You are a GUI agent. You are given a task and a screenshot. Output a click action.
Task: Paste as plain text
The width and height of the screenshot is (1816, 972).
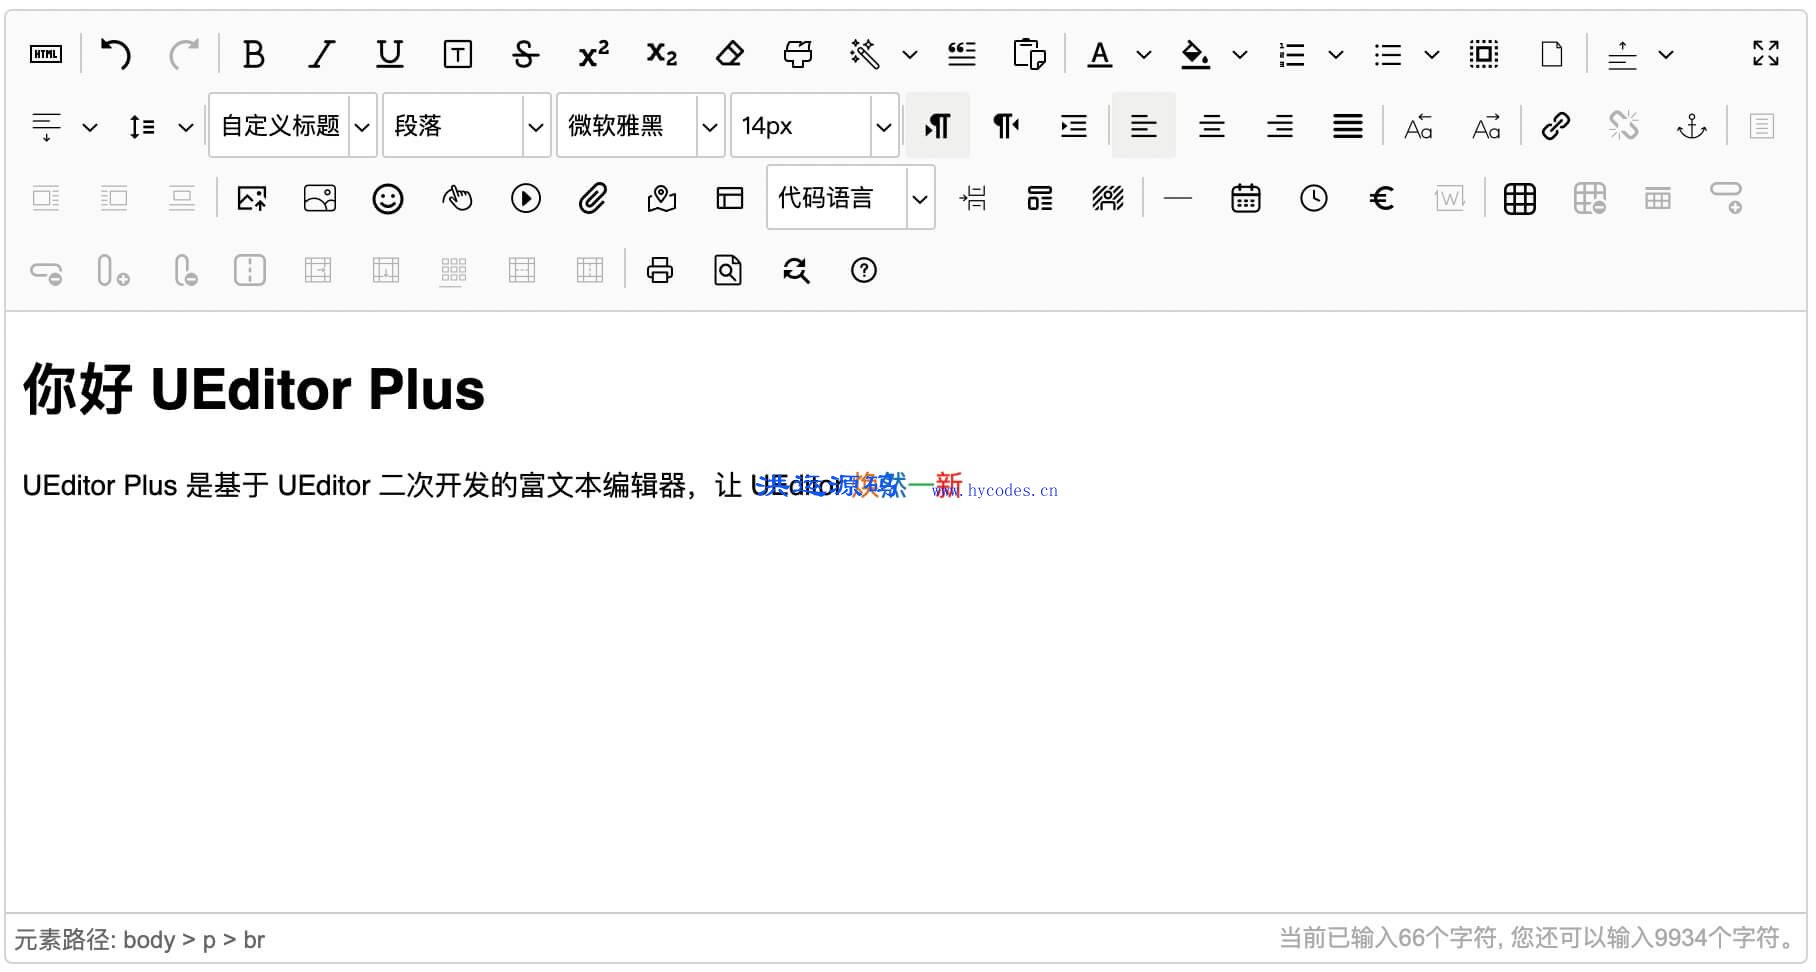coord(1030,54)
